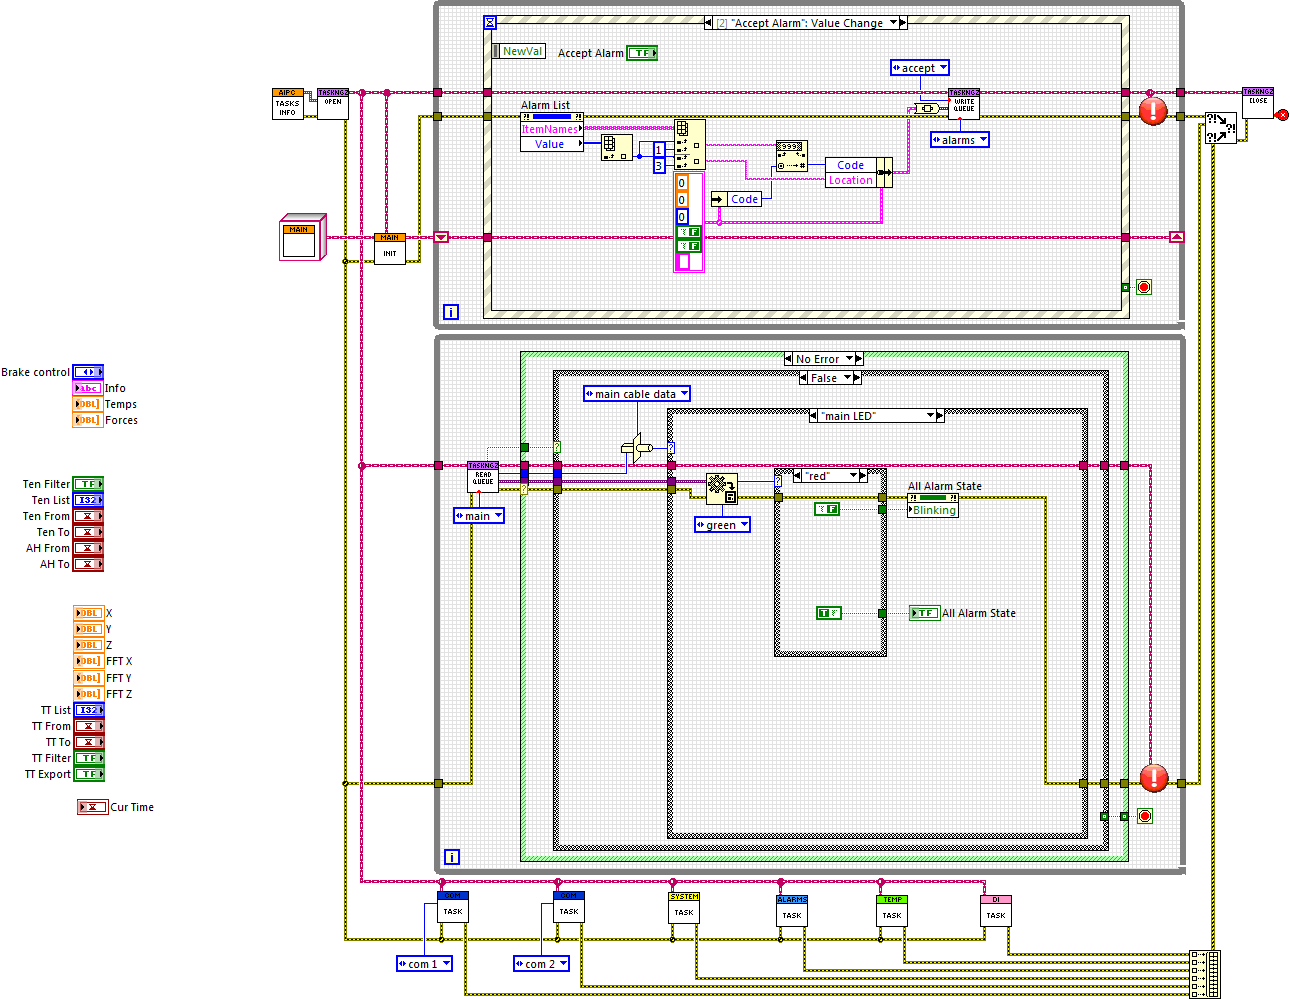Click the Accept Alarm boolean terminal
This screenshot has height=999, width=1290.
point(642,53)
